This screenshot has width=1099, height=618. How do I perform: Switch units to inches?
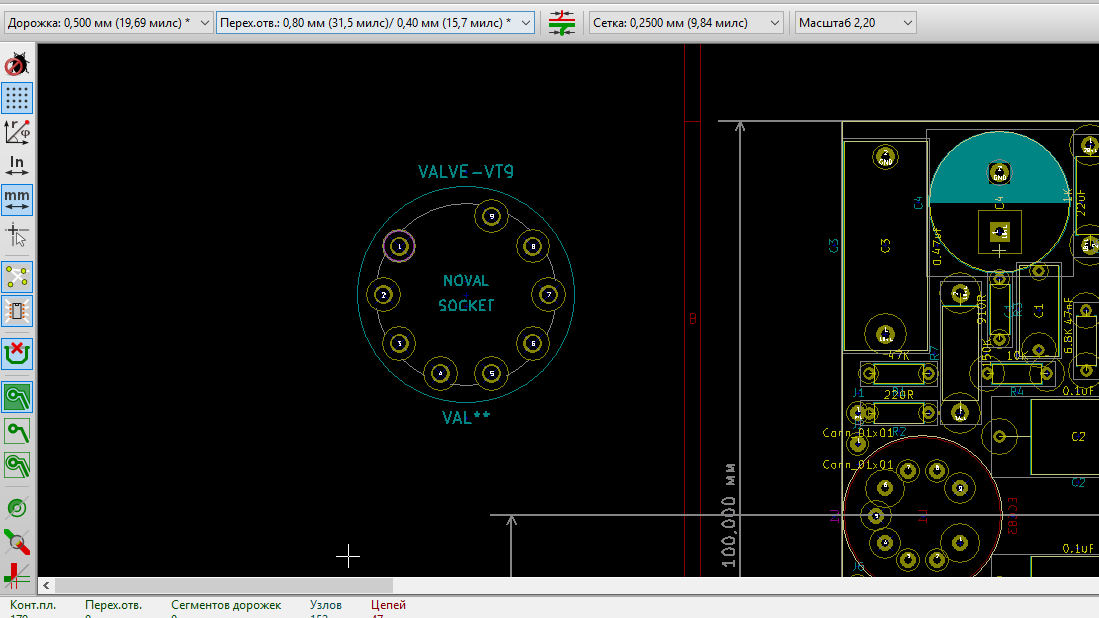click(x=17, y=165)
